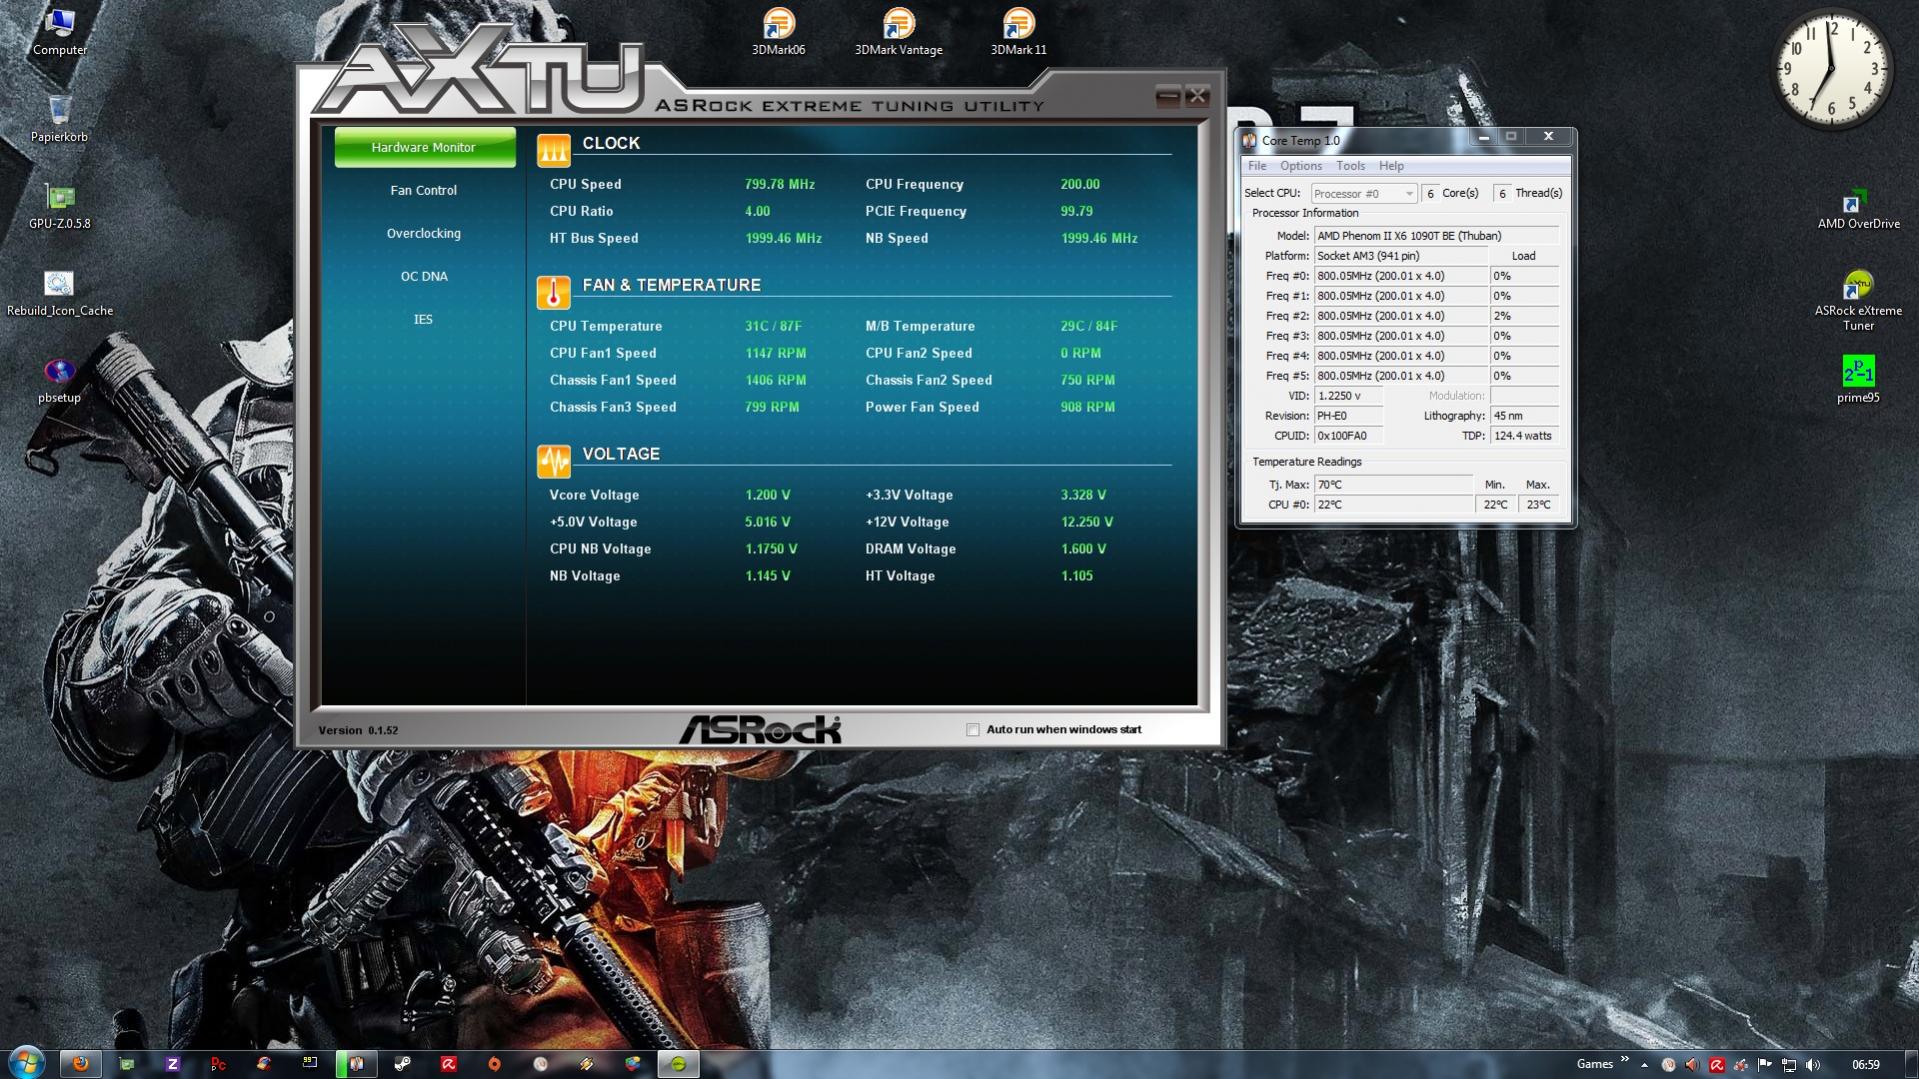
Task: Click the purple Z taskbar icon
Action: [172, 1064]
